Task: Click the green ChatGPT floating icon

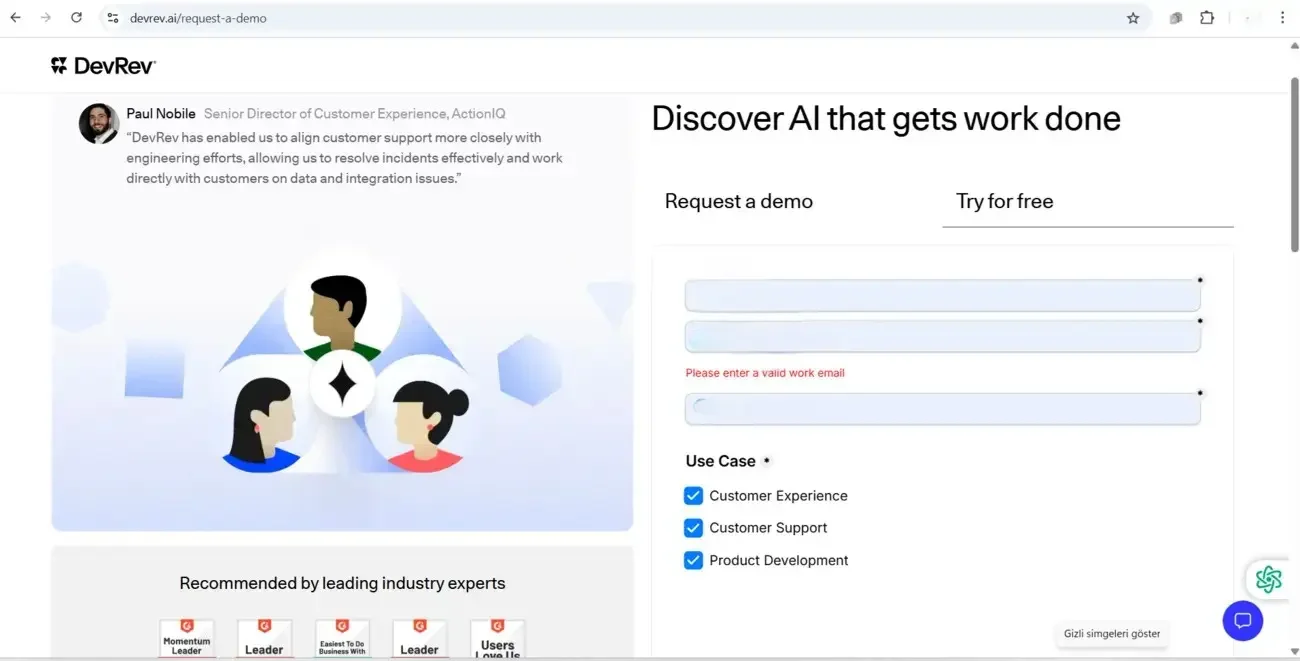Action: 1268,579
